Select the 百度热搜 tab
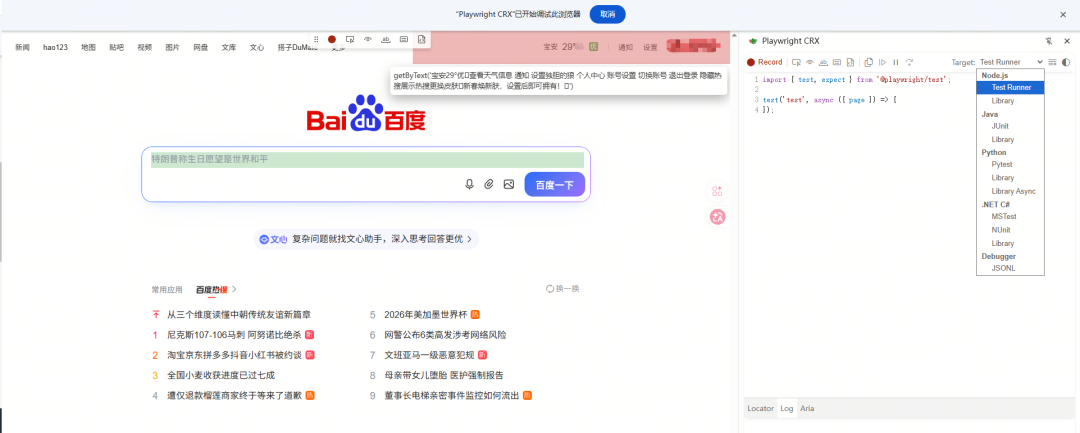1080x433 pixels. [x=211, y=290]
